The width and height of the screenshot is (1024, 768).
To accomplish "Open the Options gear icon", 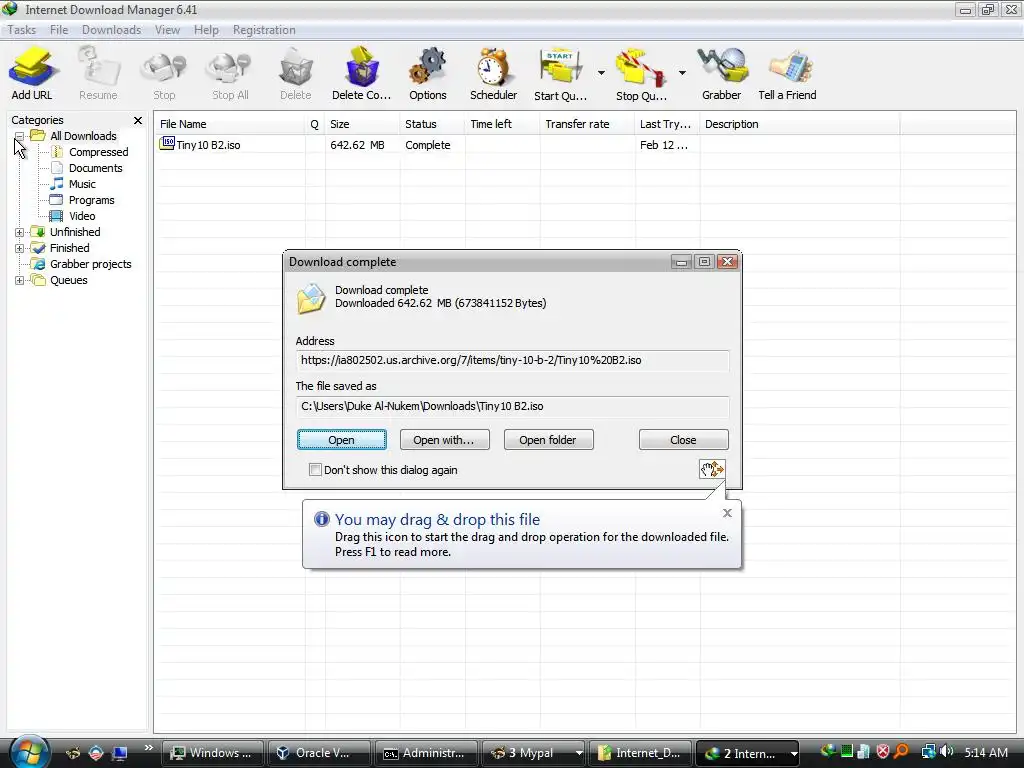I will point(428,67).
